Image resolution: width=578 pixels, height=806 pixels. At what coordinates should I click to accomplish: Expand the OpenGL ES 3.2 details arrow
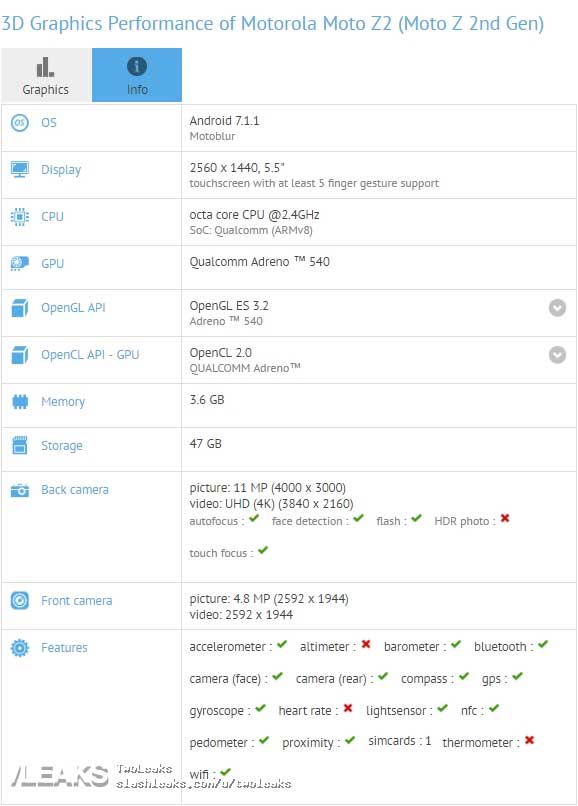pos(557,308)
